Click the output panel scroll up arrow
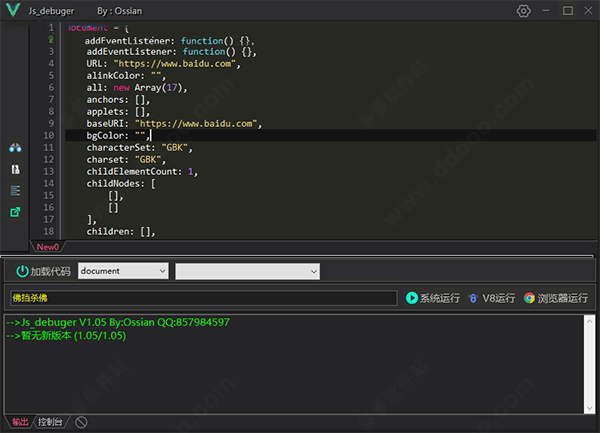The width and height of the screenshot is (600, 433). tap(589, 321)
